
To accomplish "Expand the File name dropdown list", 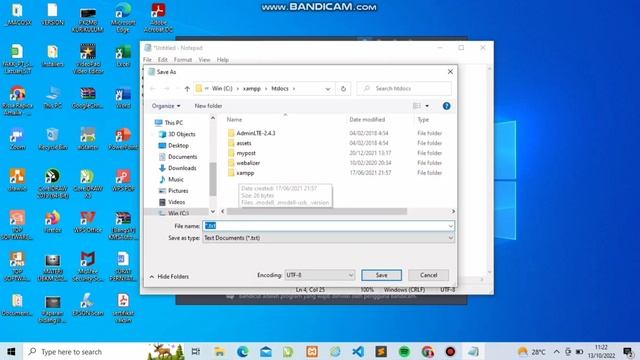I will [x=450, y=226].
